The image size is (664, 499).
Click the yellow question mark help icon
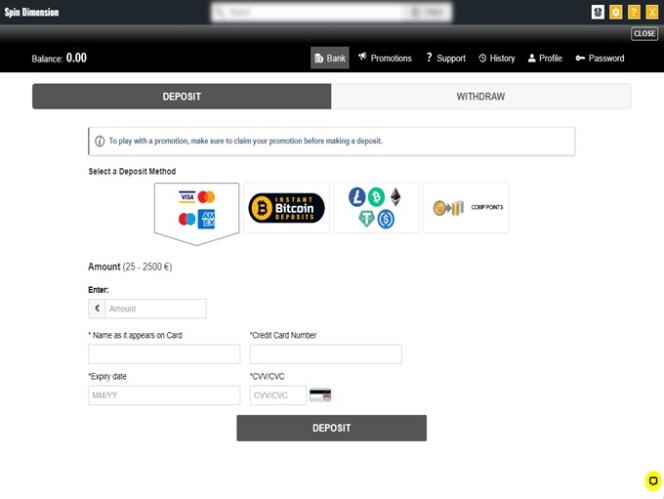pos(634,12)
